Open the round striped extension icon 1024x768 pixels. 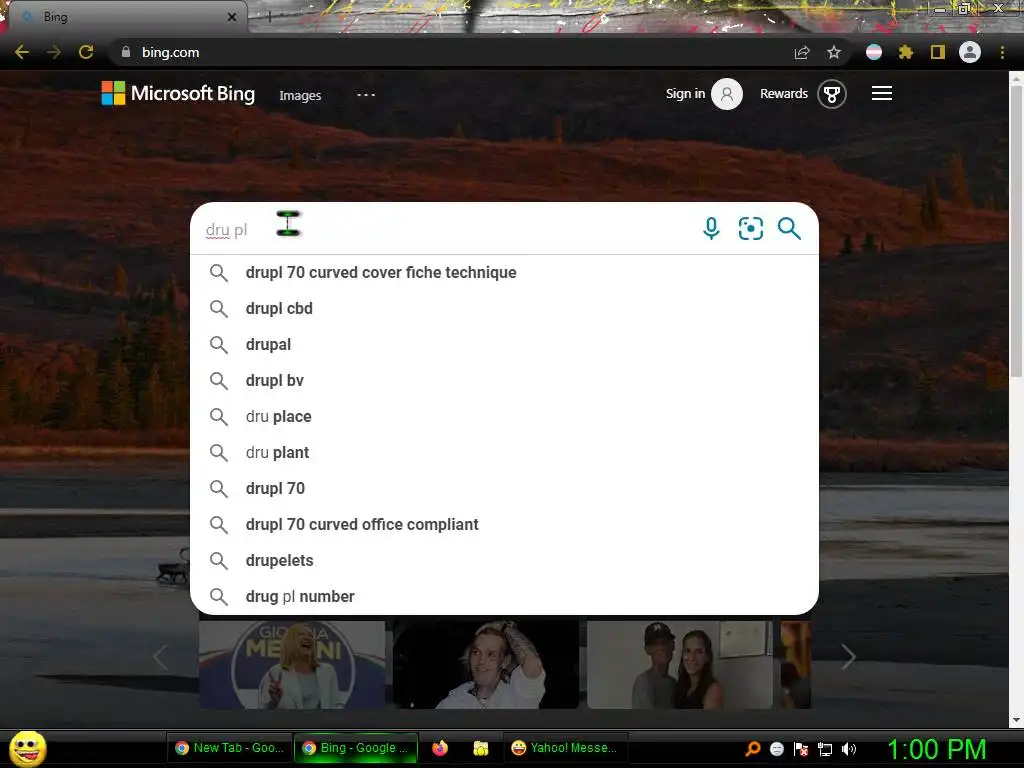874,52
